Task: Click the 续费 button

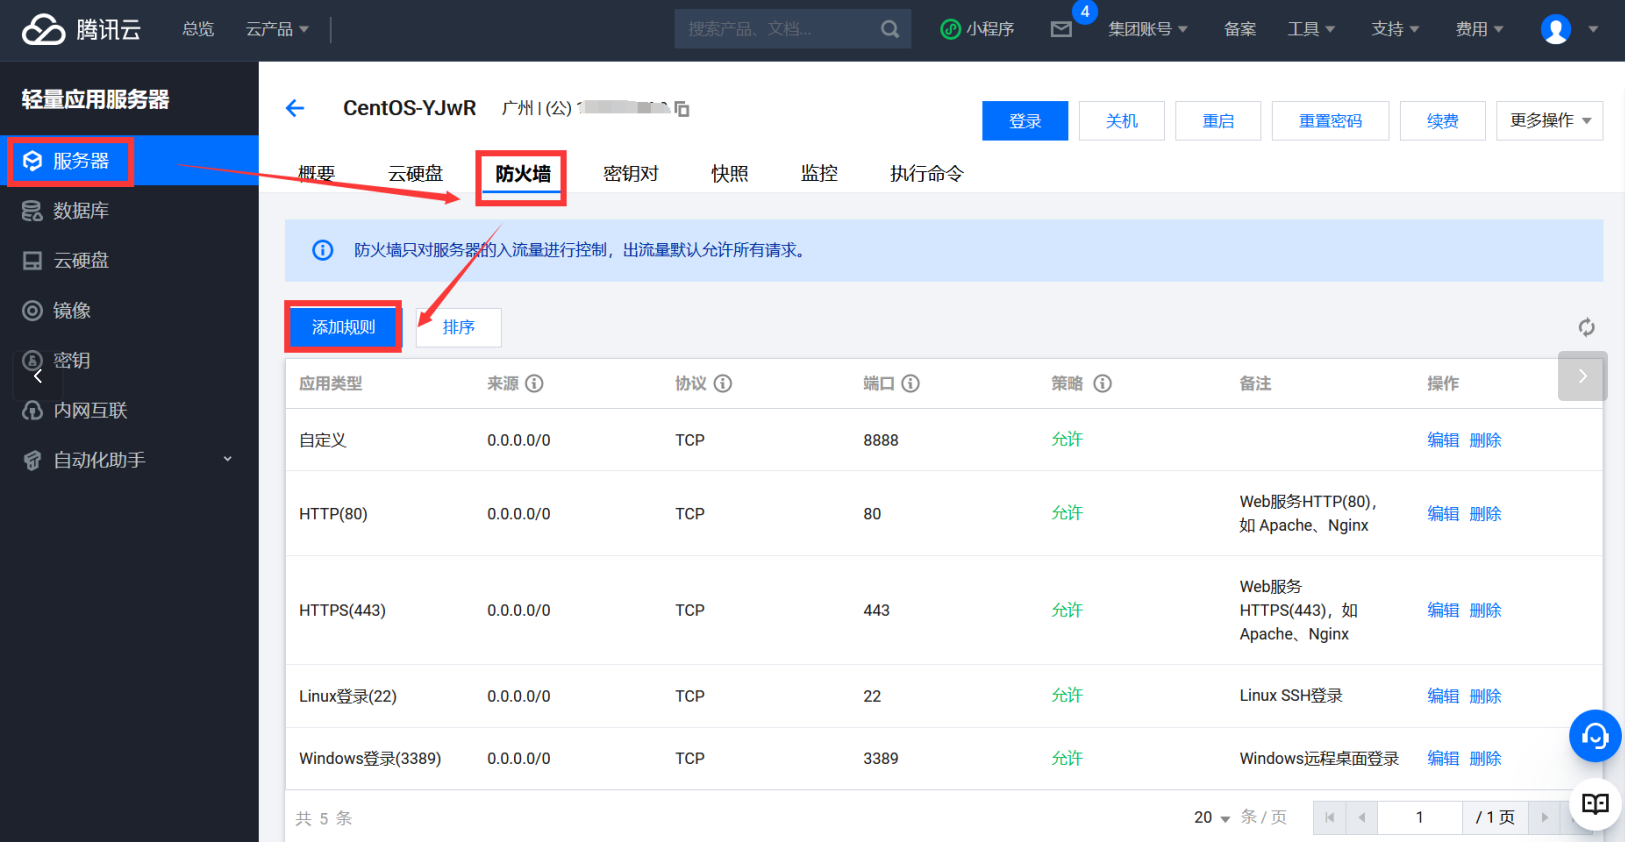Action: pyautogui.click(x=1443, y=121)
